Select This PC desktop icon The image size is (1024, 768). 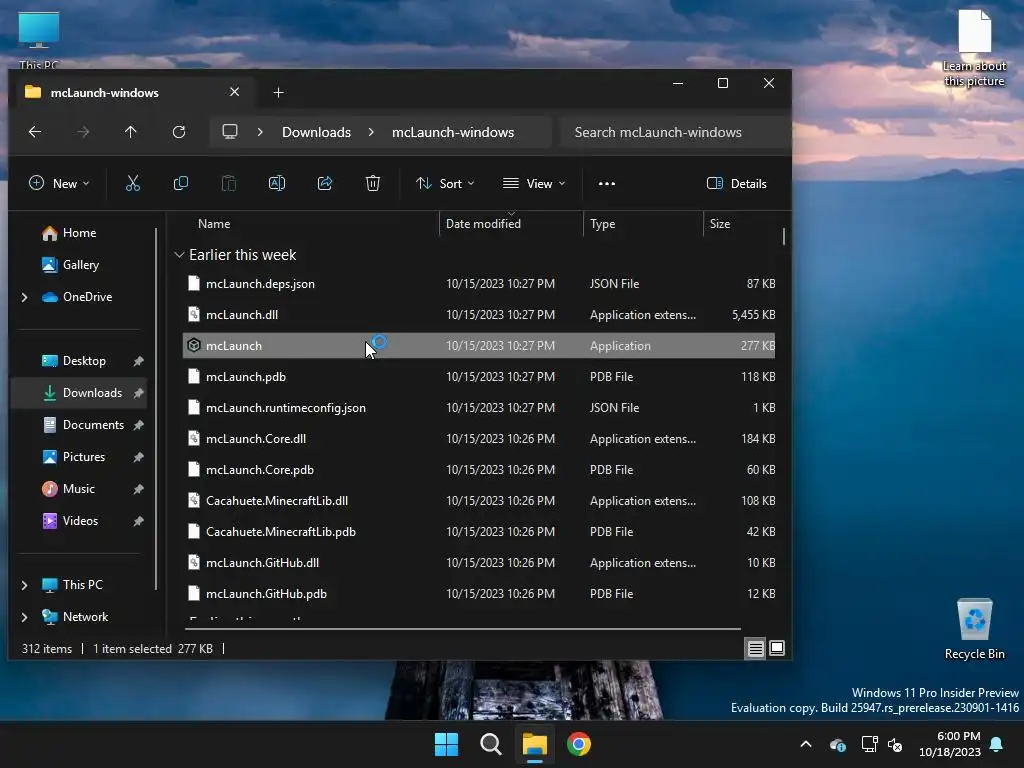point(39,40)
